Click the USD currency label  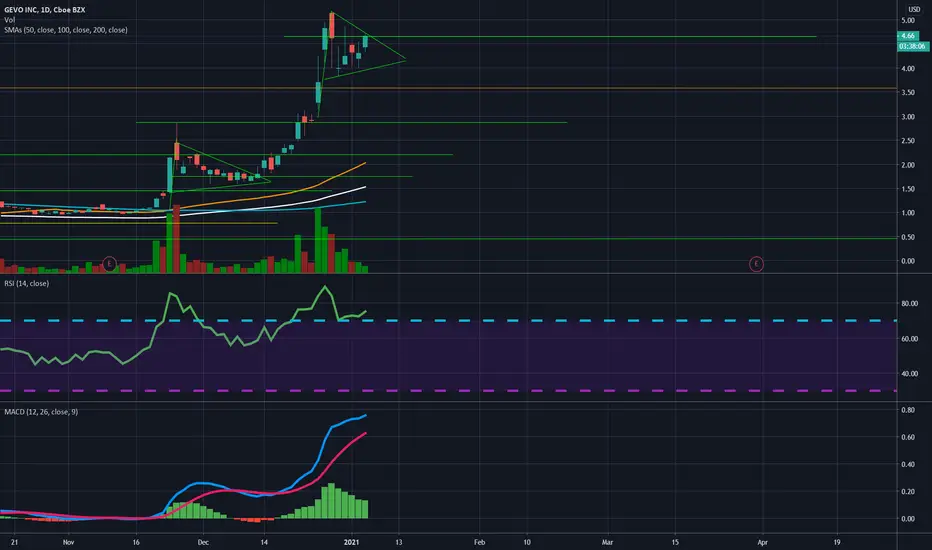point(914,10)
